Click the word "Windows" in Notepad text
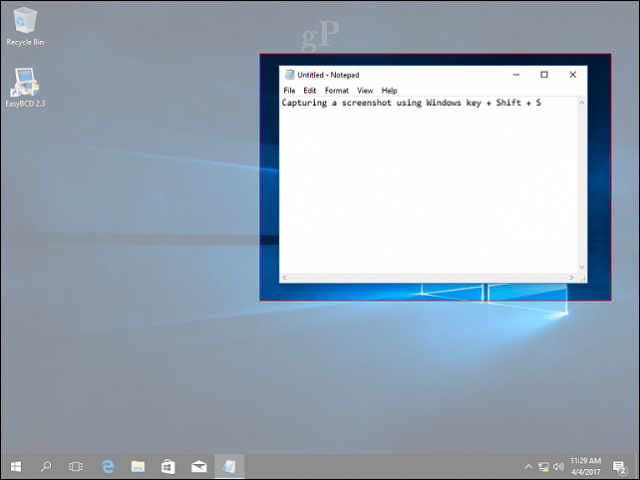Viewport: 640px width, 480px height. (444, 103)
